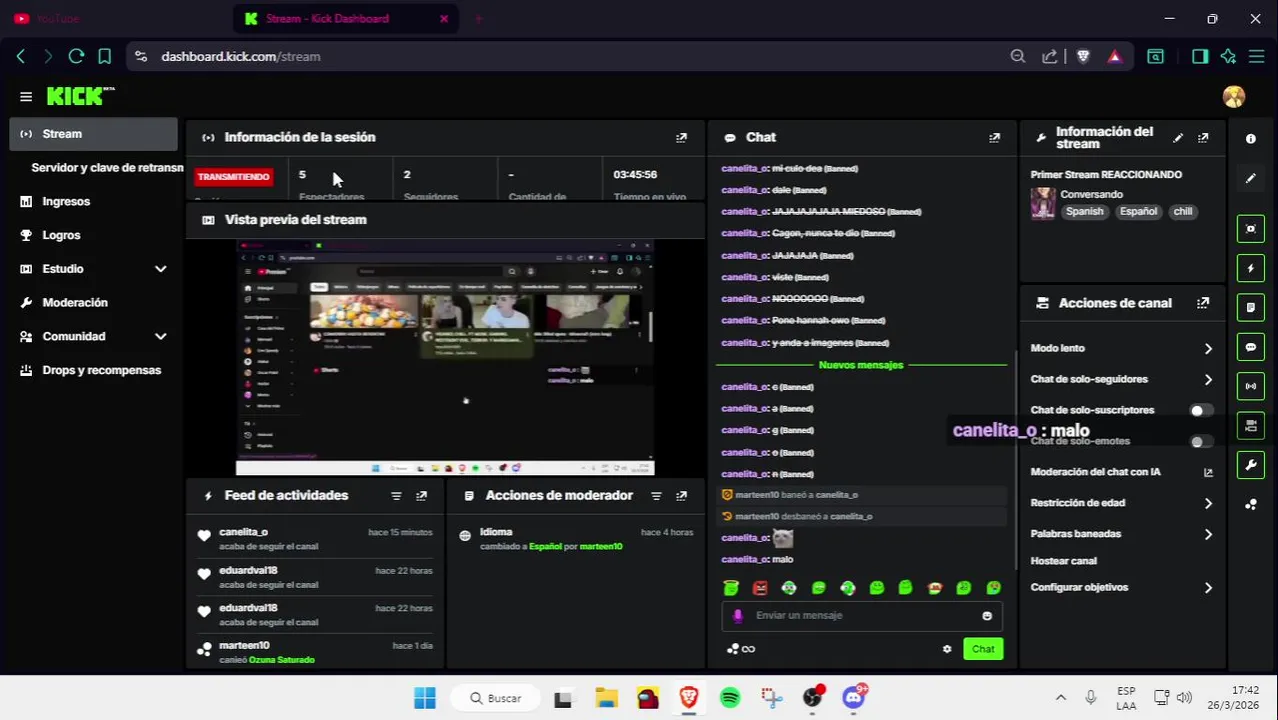Toggle the stream preview panel icon in sidebar
The image size is (1278, 720).
click(1250, 229)
